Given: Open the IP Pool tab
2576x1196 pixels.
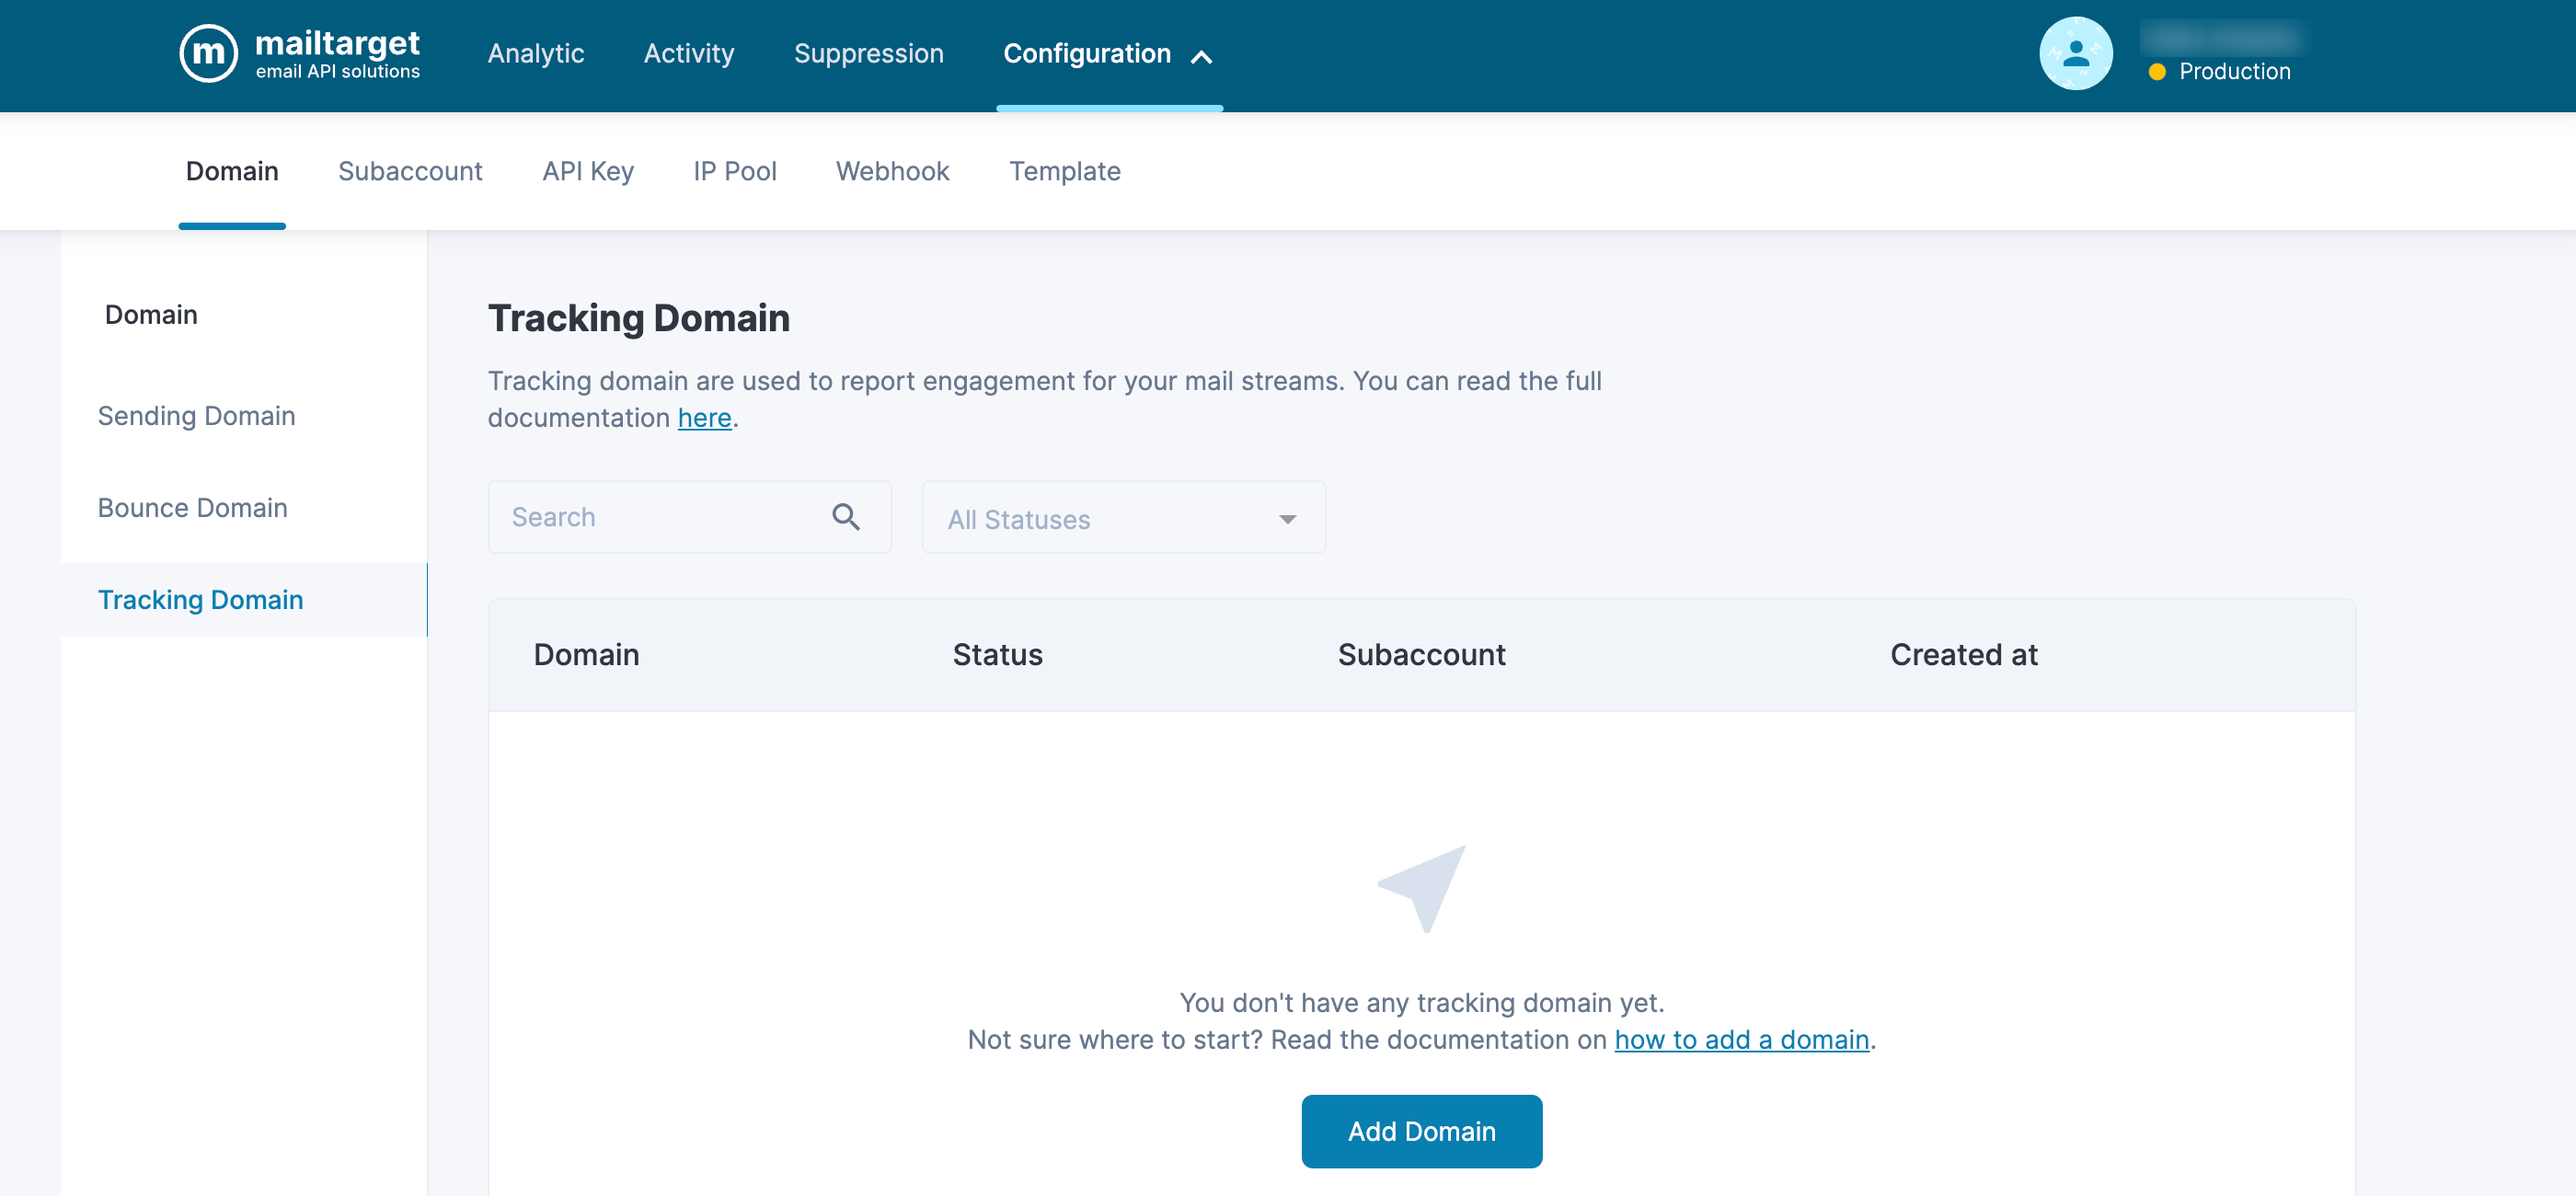Looking at the screenshot, I should (734, 171).
